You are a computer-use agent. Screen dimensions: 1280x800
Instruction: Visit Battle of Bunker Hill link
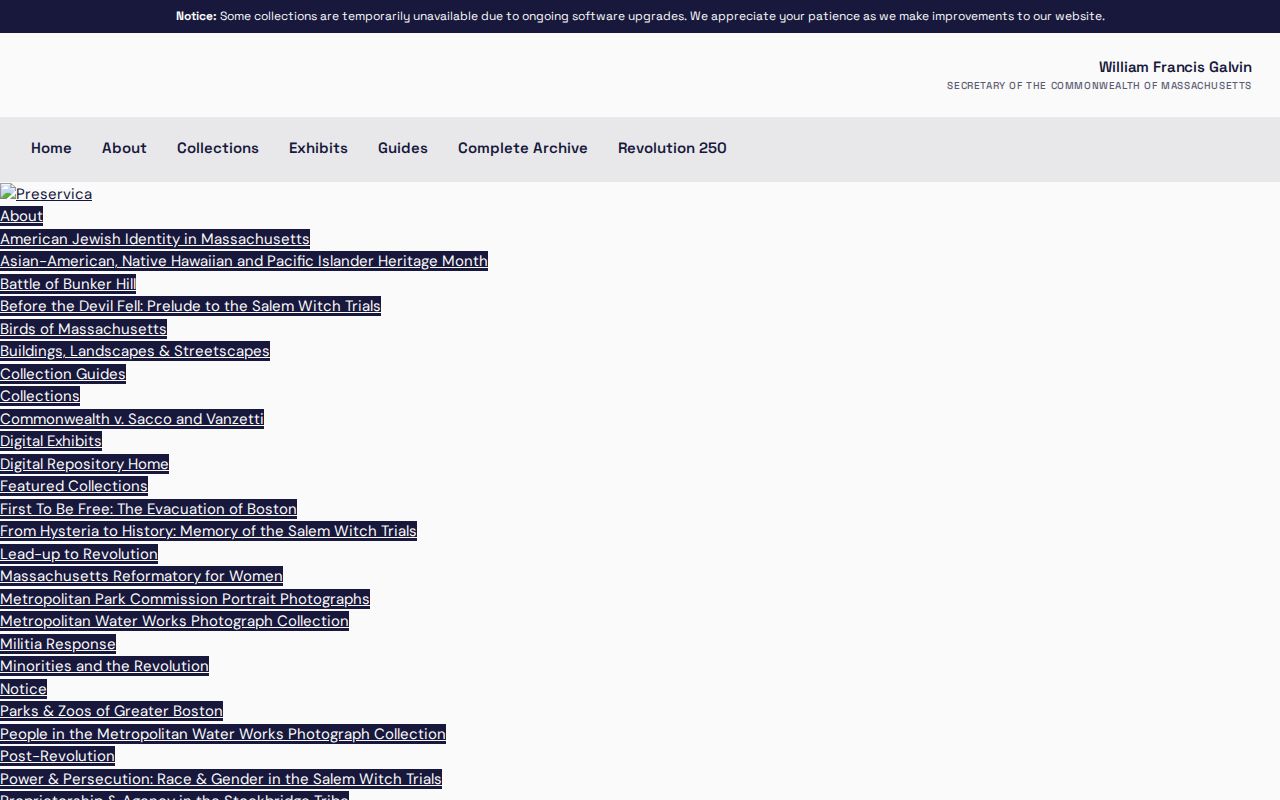[68, 284]
